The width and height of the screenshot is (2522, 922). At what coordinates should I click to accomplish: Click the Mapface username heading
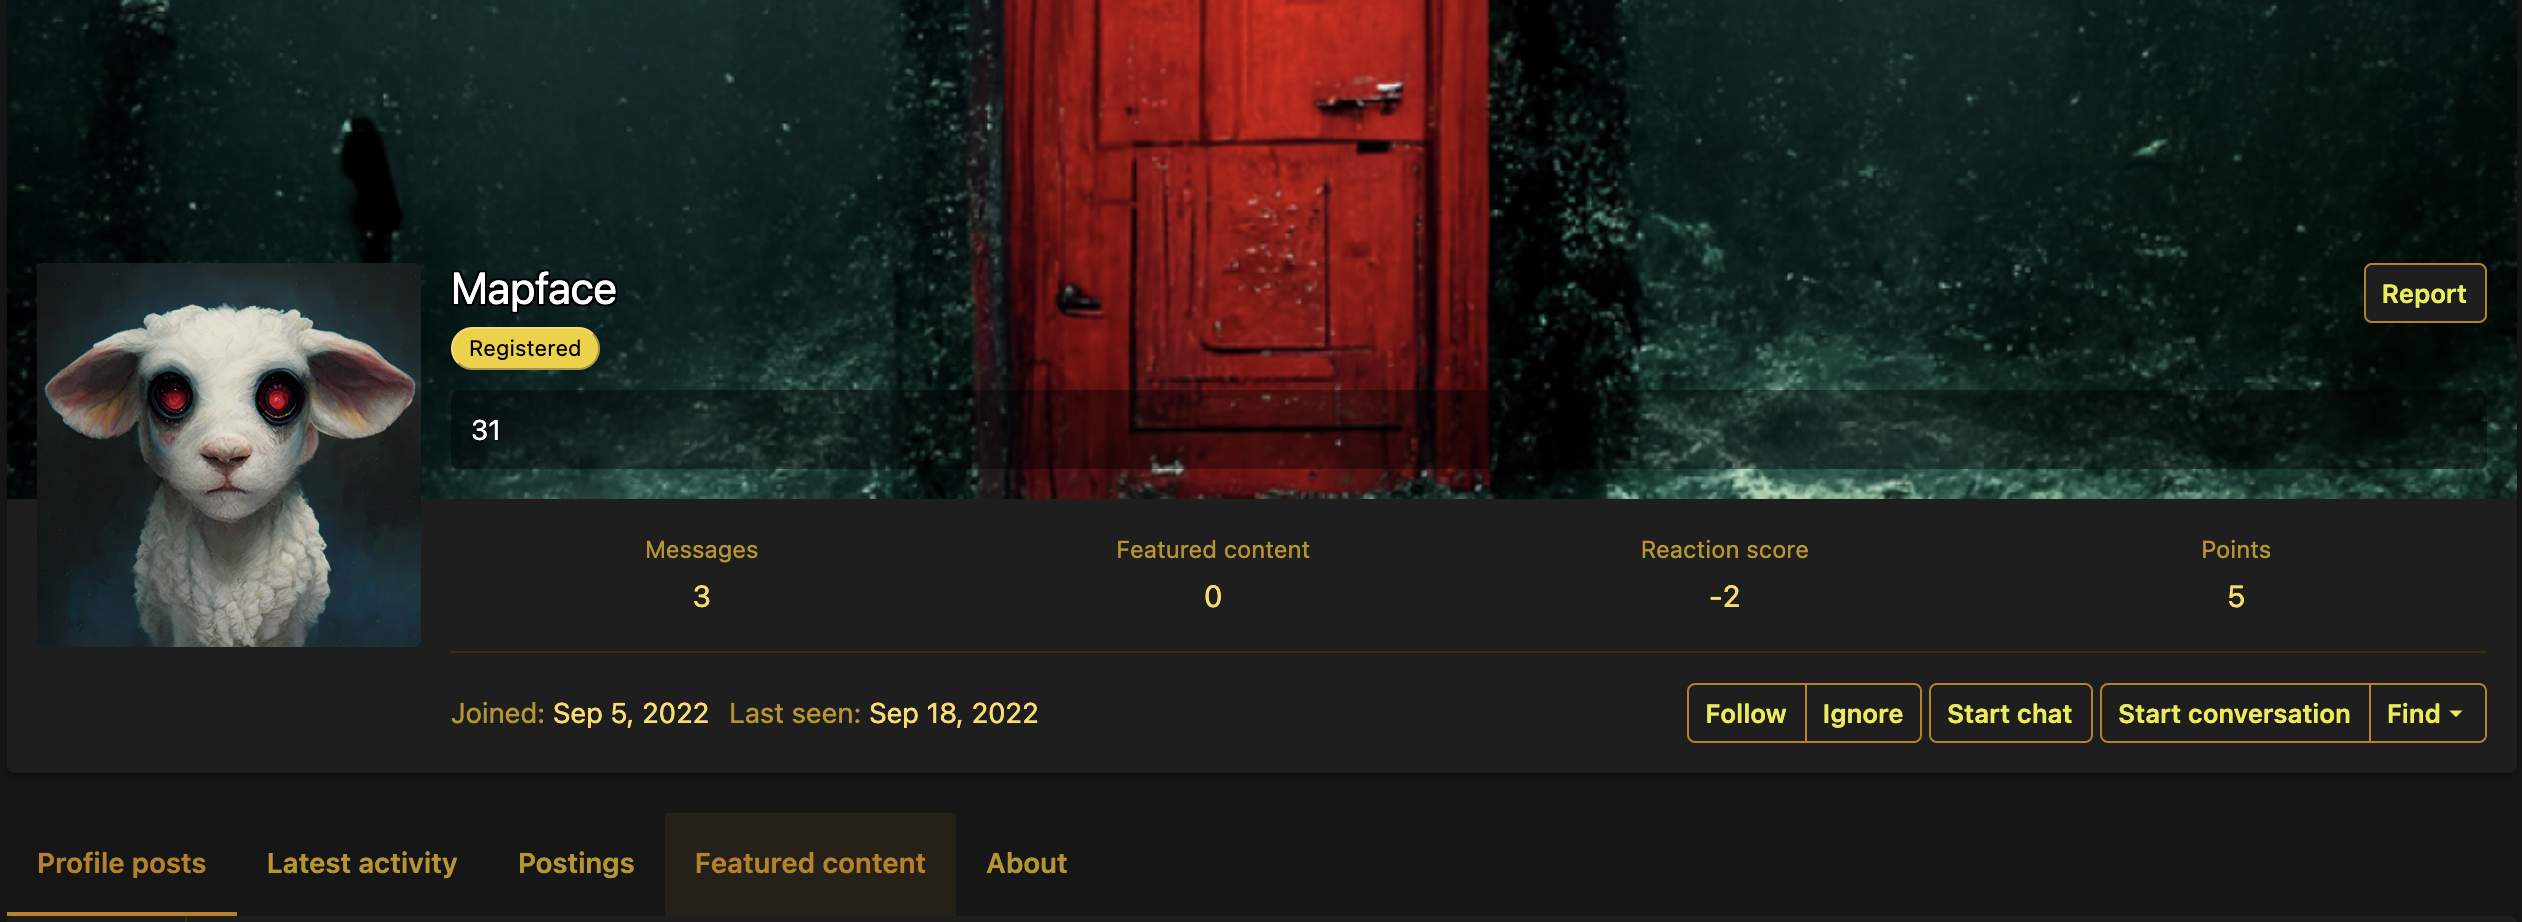[x=534, y=290]
